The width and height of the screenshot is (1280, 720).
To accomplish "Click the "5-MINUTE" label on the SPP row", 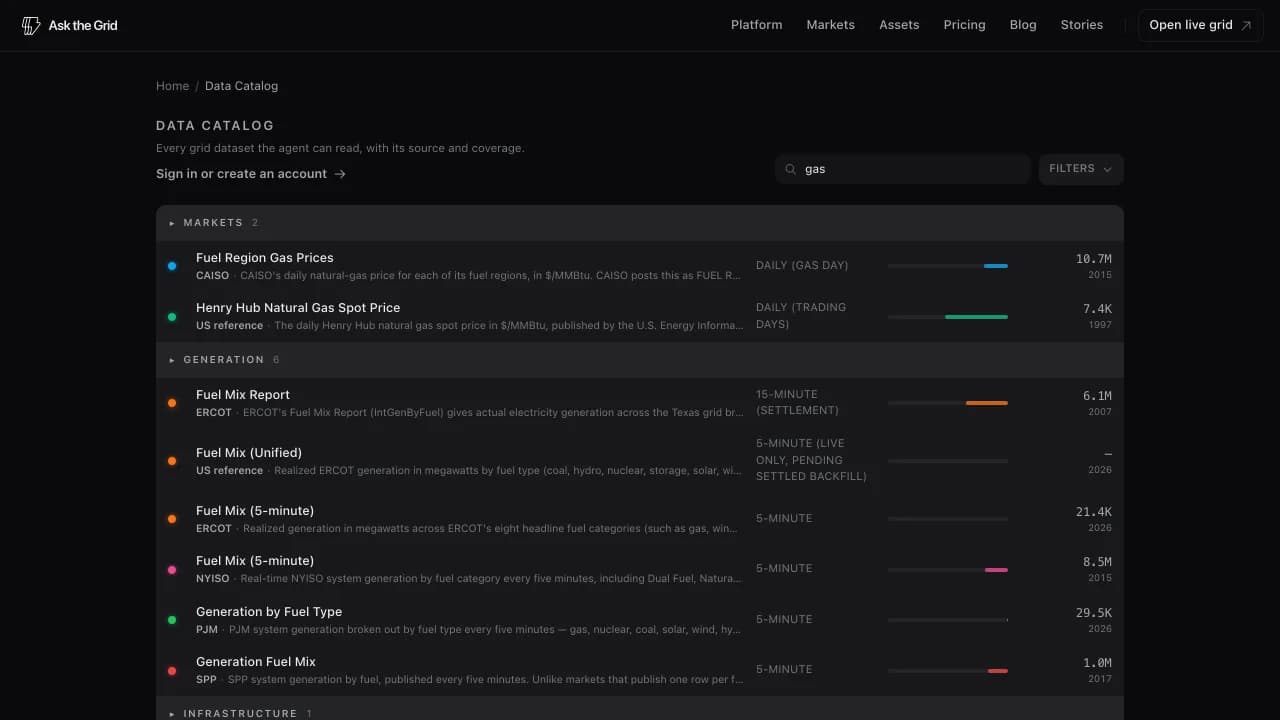I will coord(784,670).
